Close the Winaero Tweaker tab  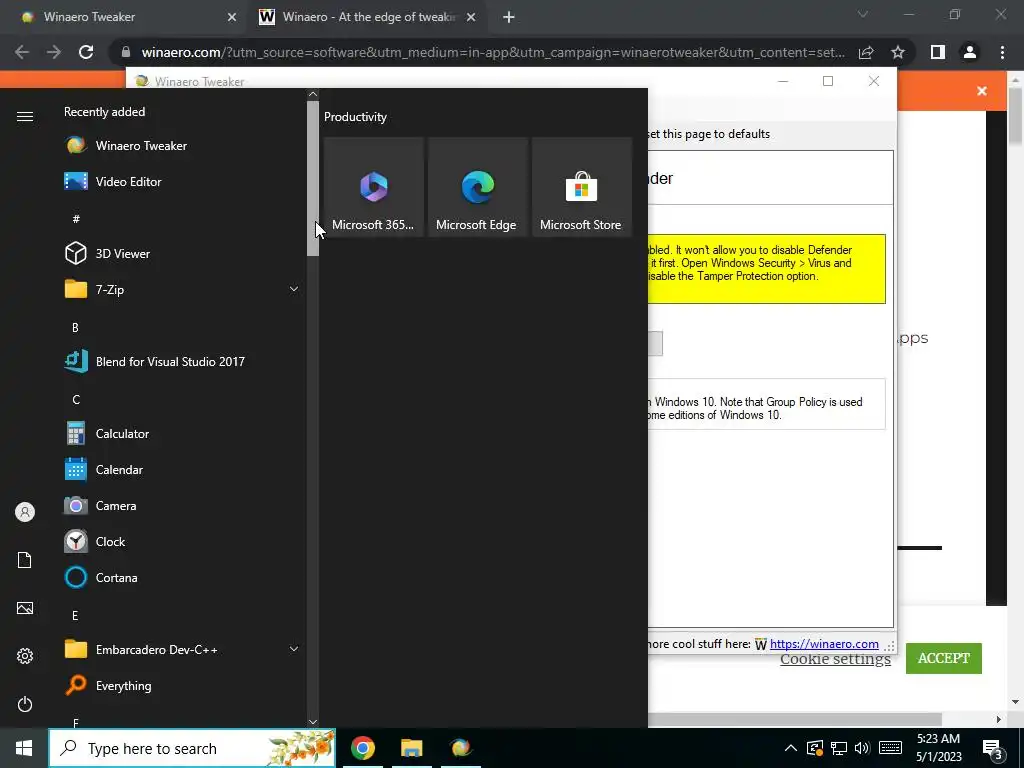tap(232, 17)
